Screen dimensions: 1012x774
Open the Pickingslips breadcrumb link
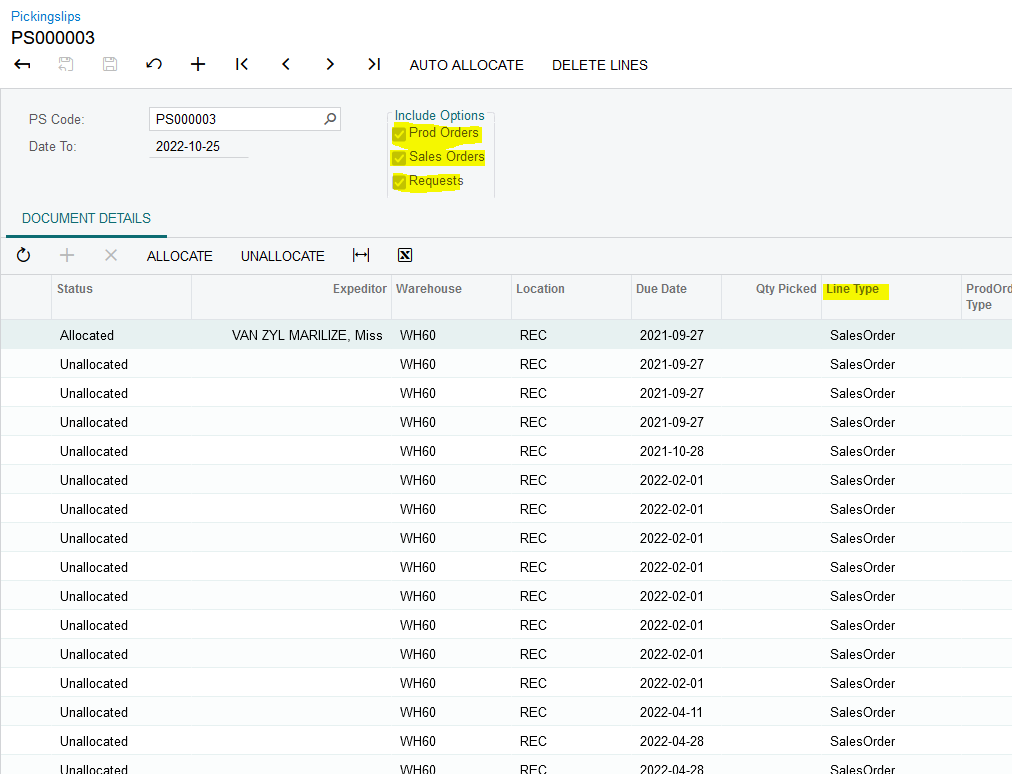[46, 16]
